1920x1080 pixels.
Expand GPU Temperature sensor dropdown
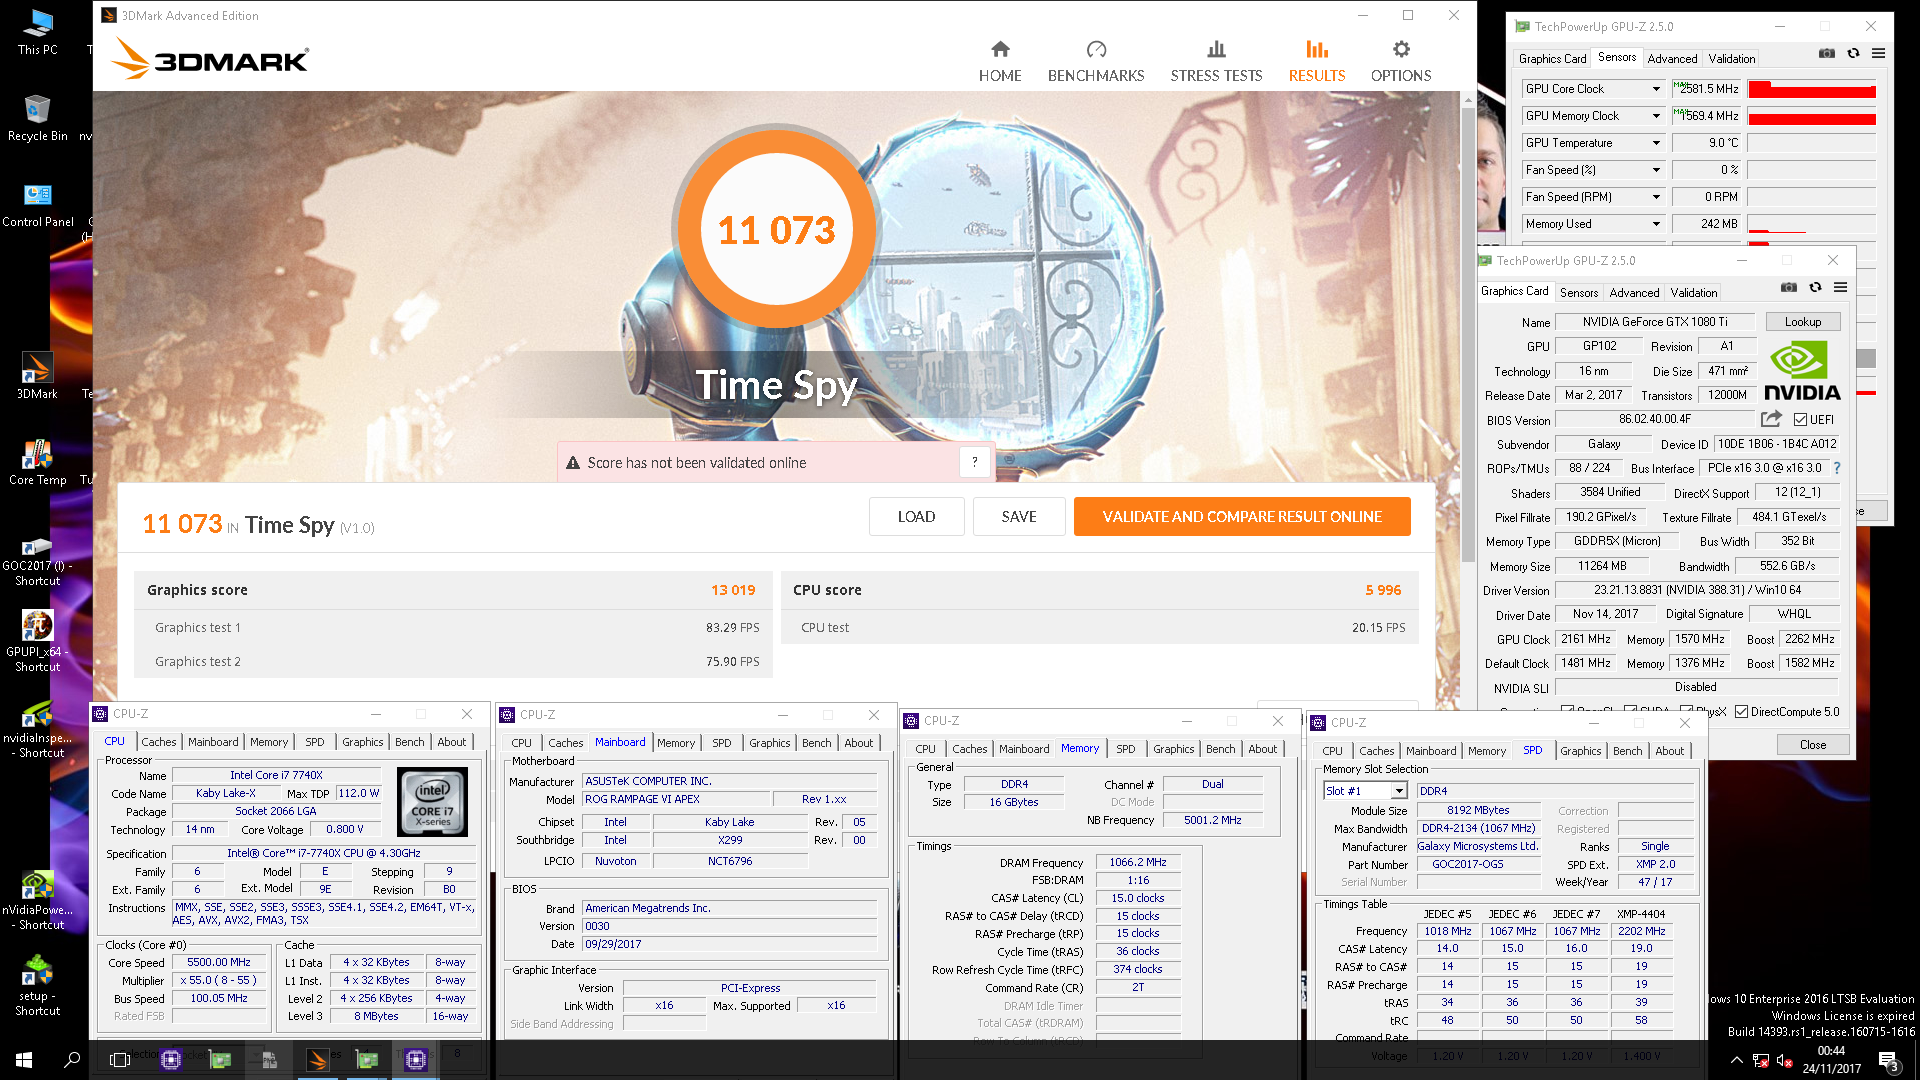[1656, 143]
